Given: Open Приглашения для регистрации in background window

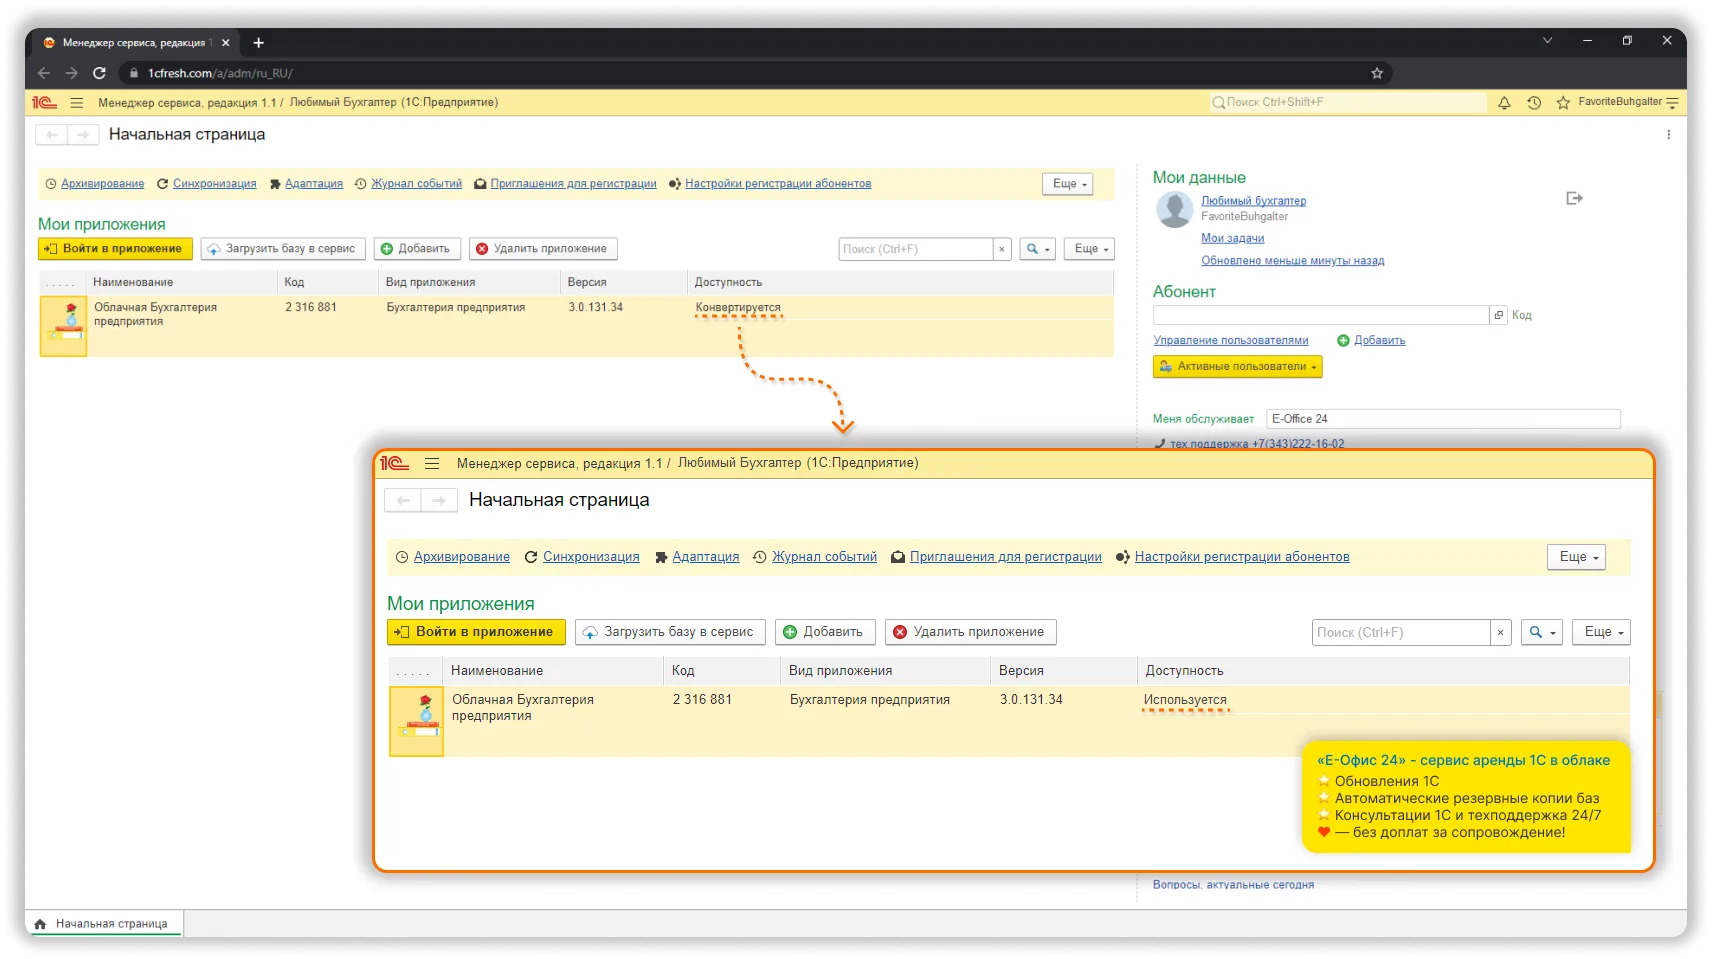Looking at the screenshot, I should click(573, 184).
